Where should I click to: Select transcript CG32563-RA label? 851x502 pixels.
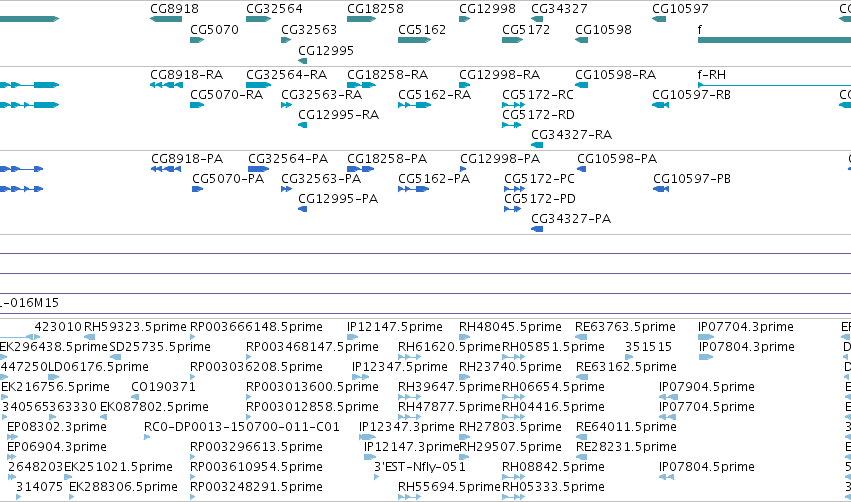(x=321, y=94)
